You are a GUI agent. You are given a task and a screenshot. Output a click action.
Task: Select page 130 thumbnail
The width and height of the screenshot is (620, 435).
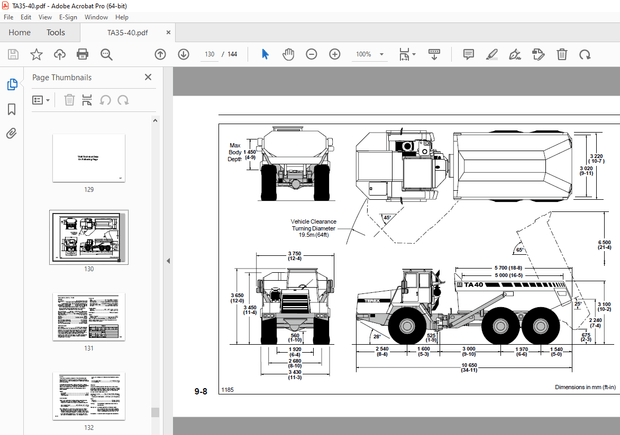click(89, 237)
